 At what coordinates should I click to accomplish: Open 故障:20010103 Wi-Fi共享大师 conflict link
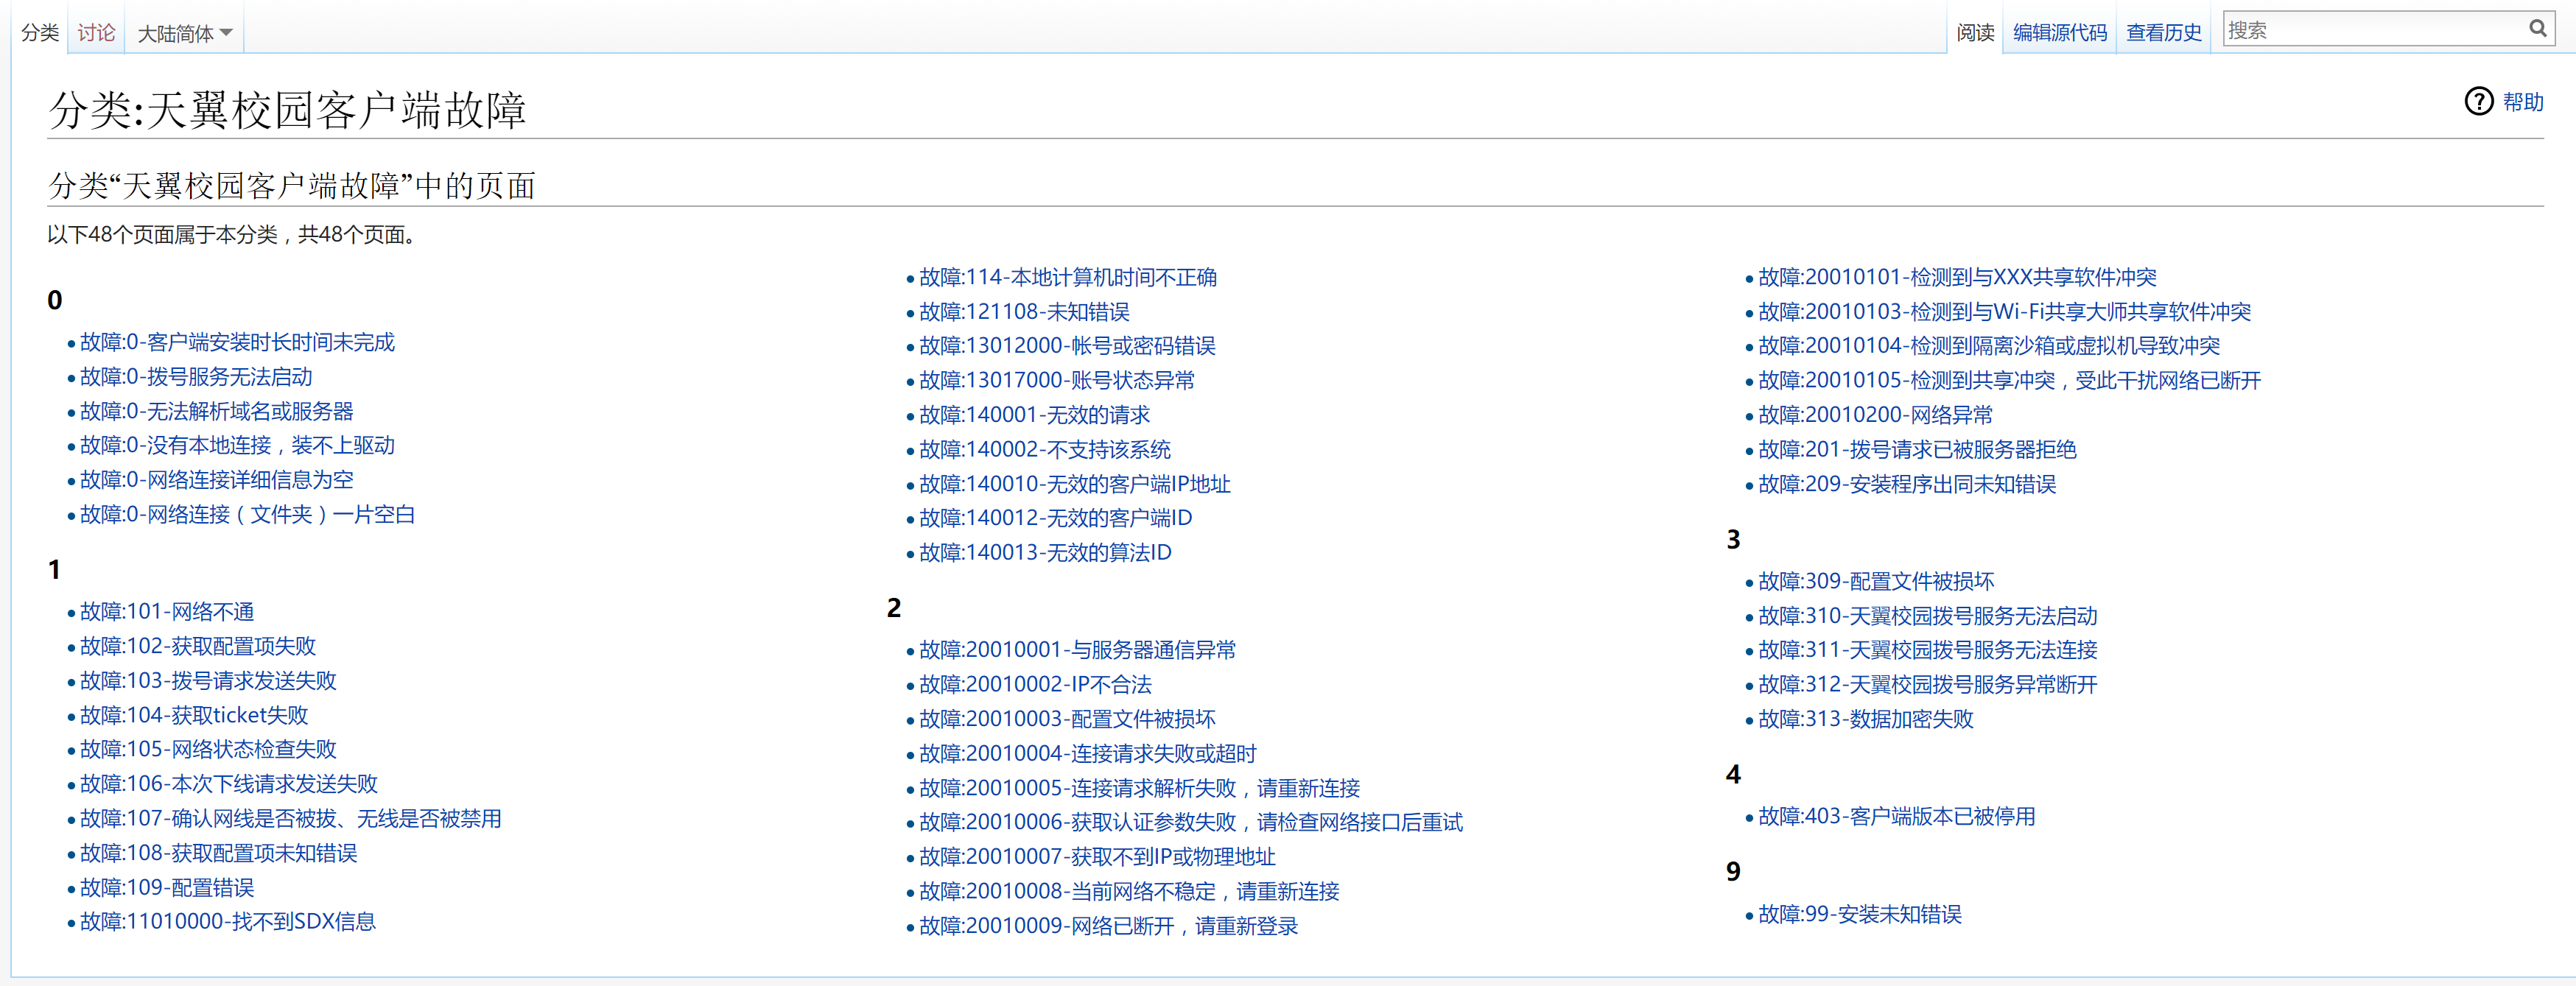point(2004,312)
